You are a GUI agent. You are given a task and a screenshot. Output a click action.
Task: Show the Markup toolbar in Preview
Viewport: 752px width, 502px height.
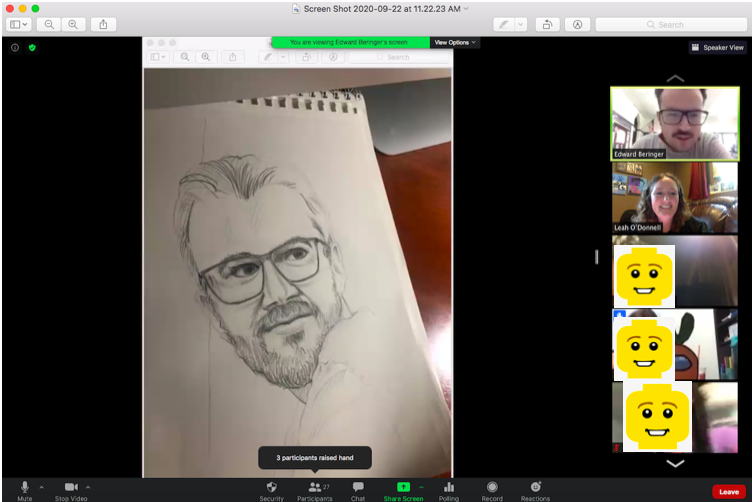577,24
